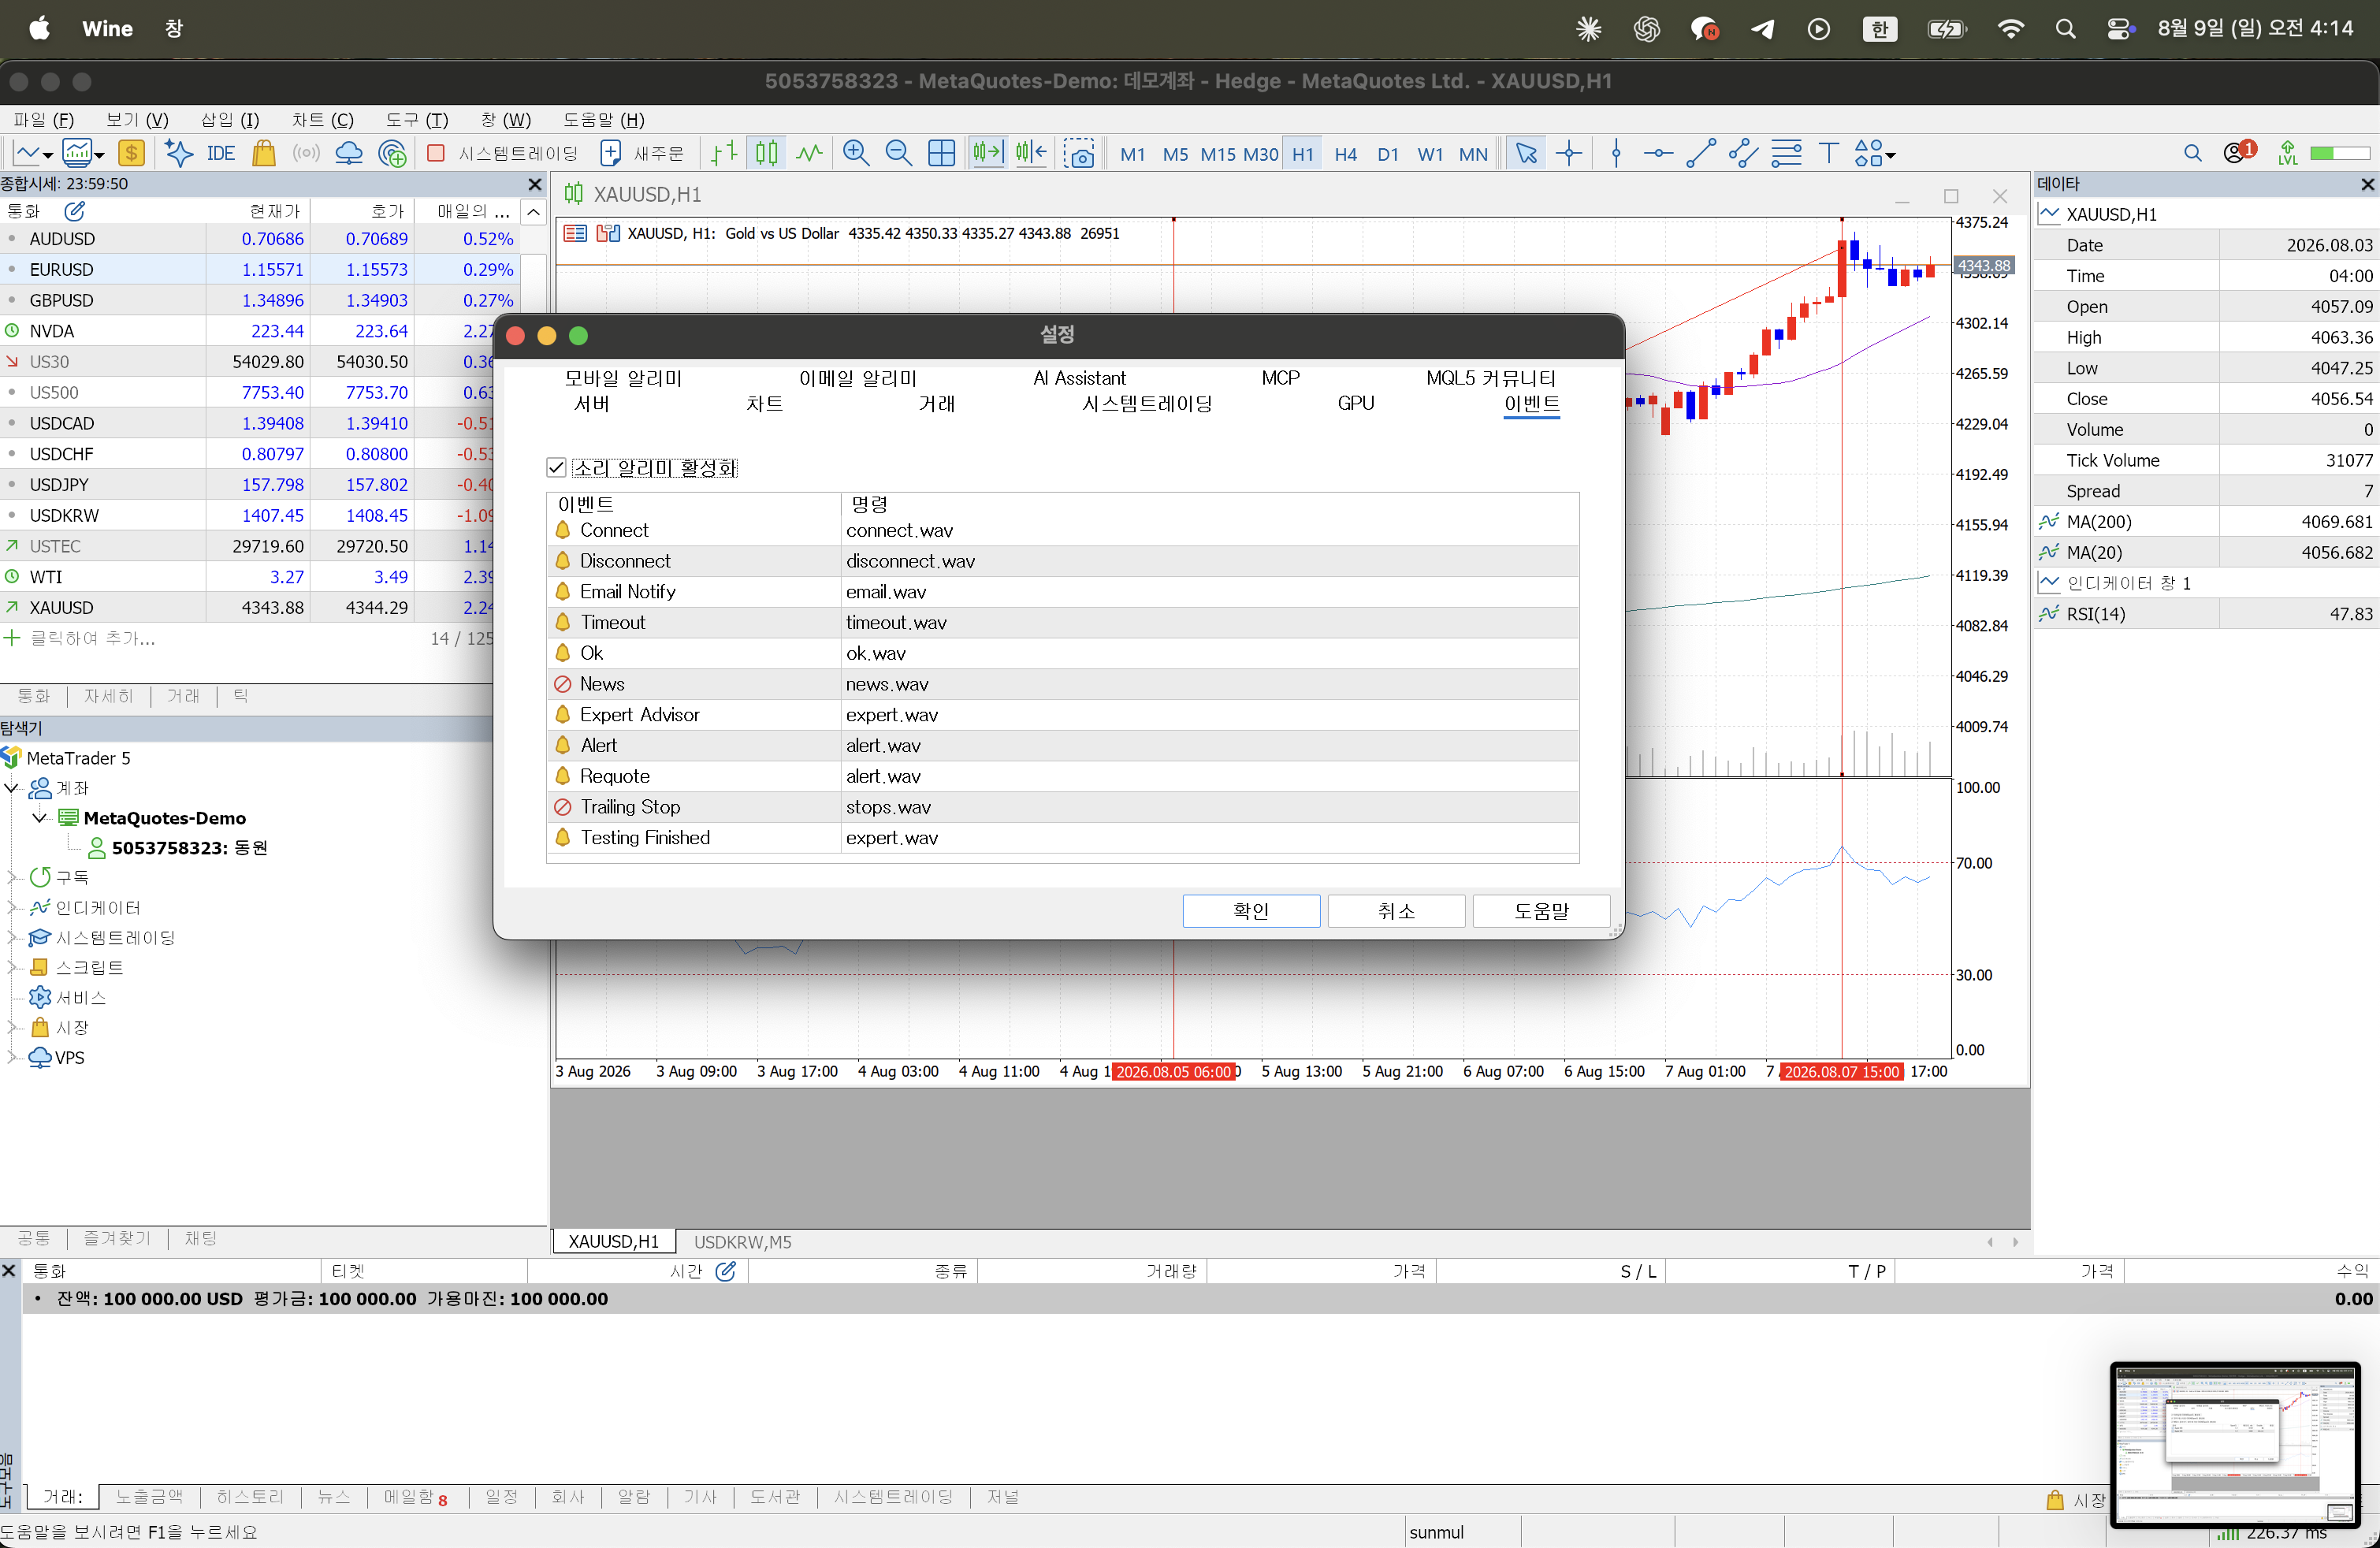Toggle chart shift icon
The image size is (2380, 1548).
click(x=1031, y=153)
